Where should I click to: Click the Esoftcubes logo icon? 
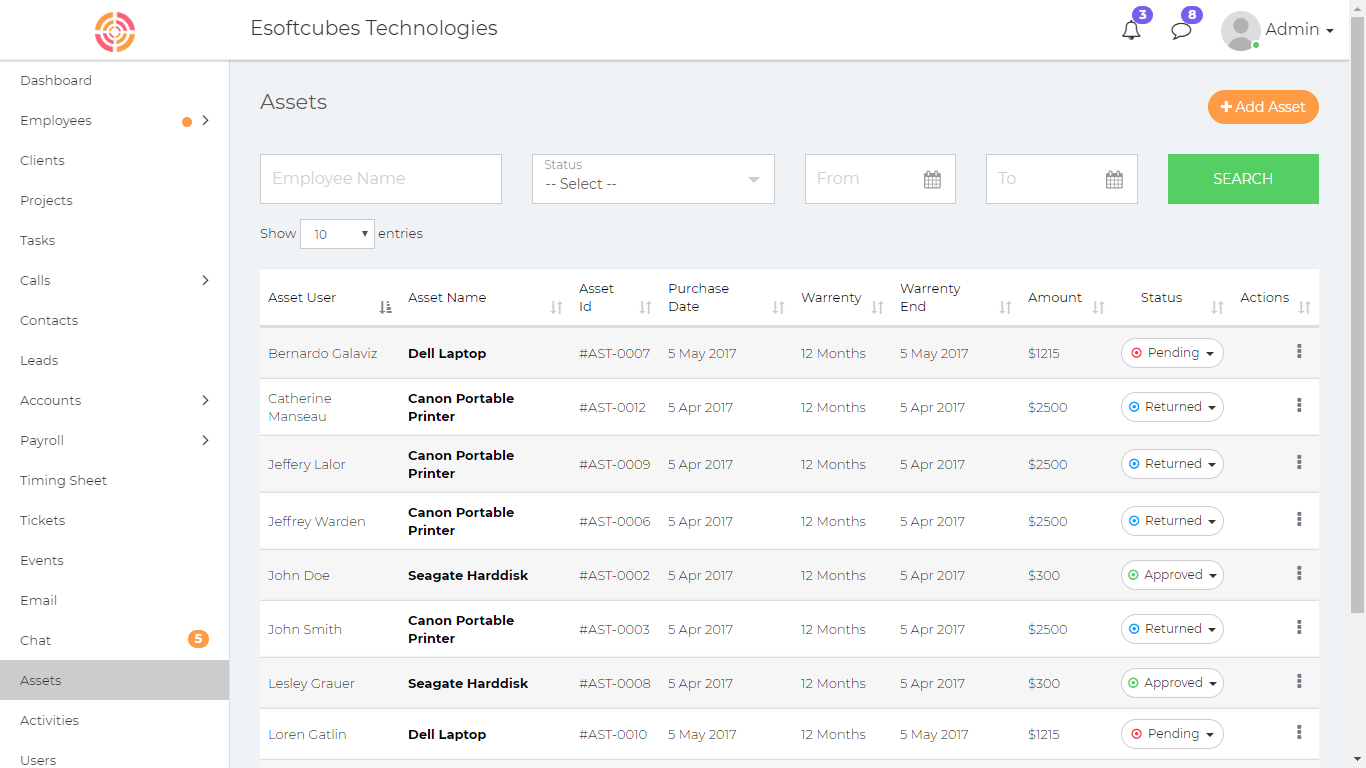(x=115, y=32)
